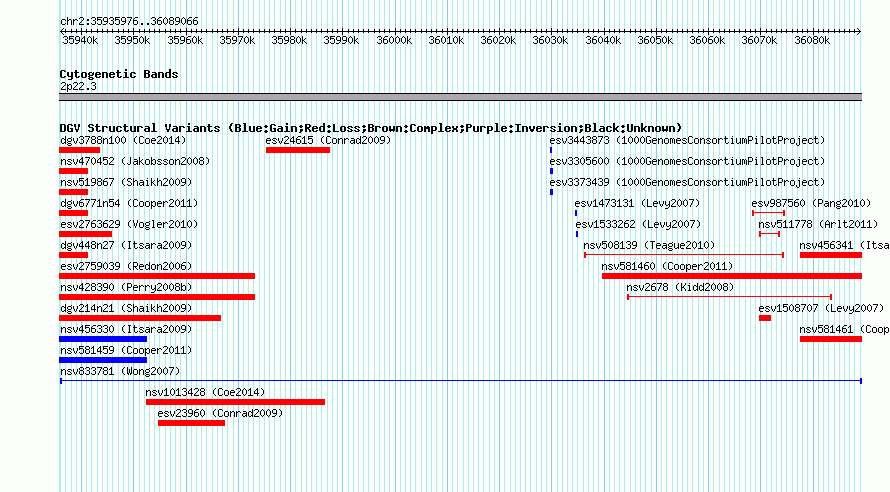890x492 pixels.
Task: Select the red bar below esv2763629
Action: click(x=86, y=234)
